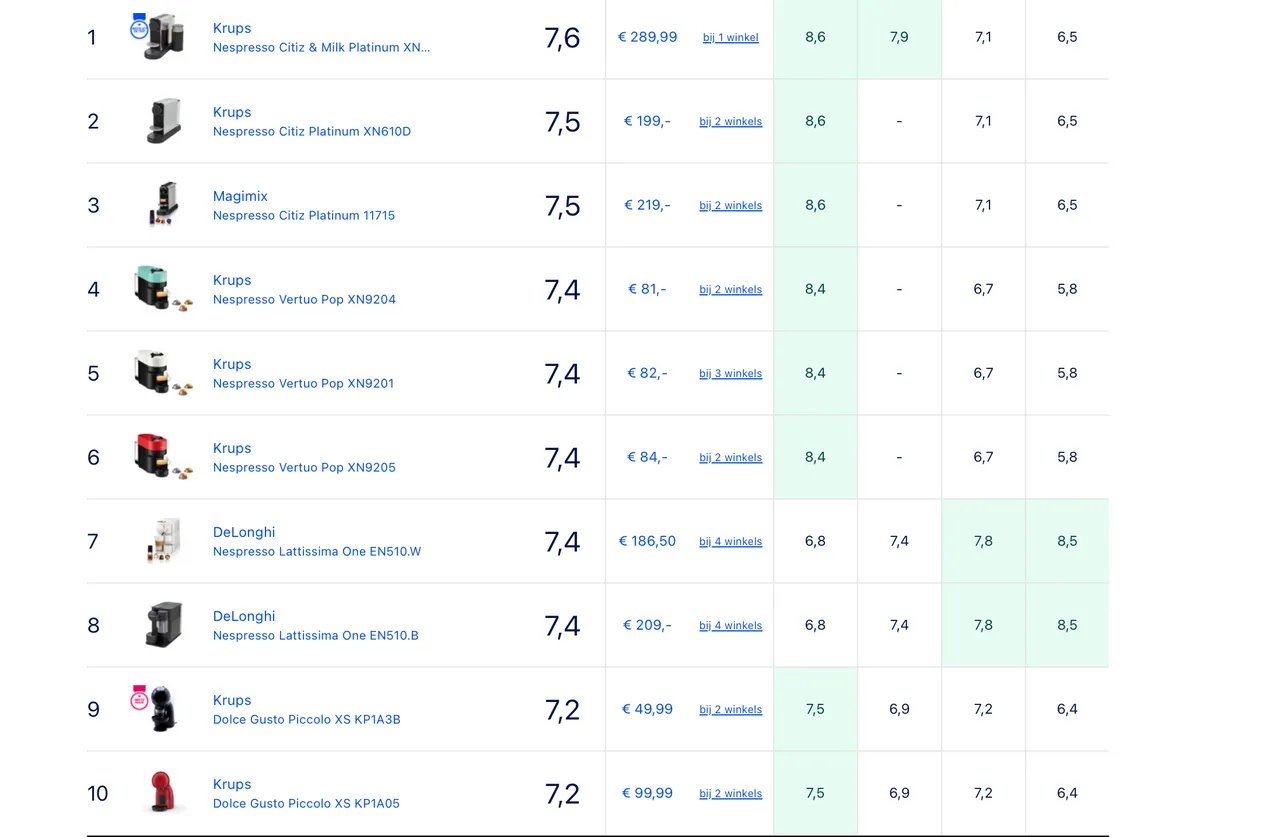
Task: Click the 7,8 score in Lattissima One EN510.B row
Action: coord(983,625)
